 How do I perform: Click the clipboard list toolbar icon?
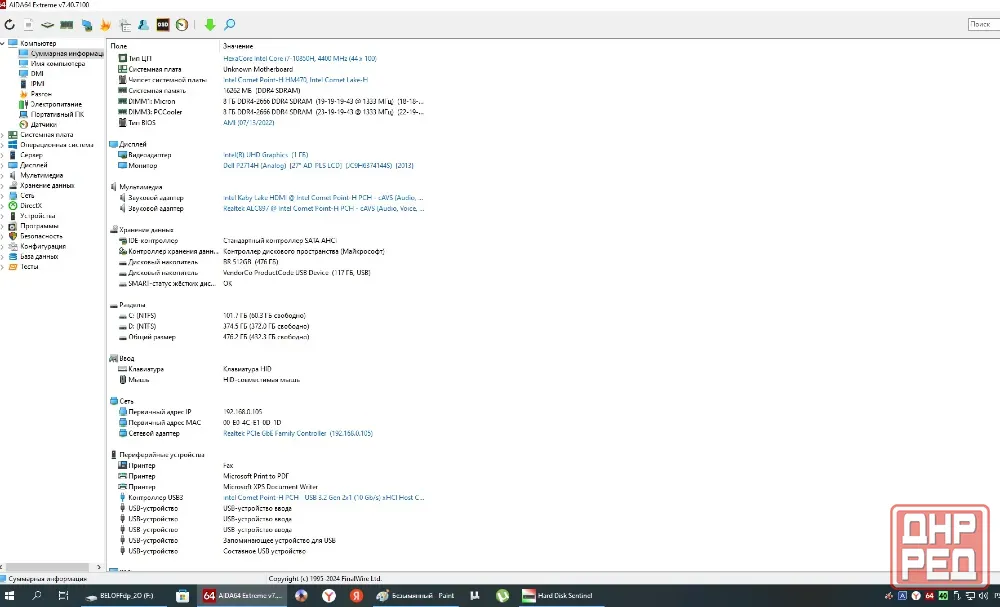coord(125,25)
